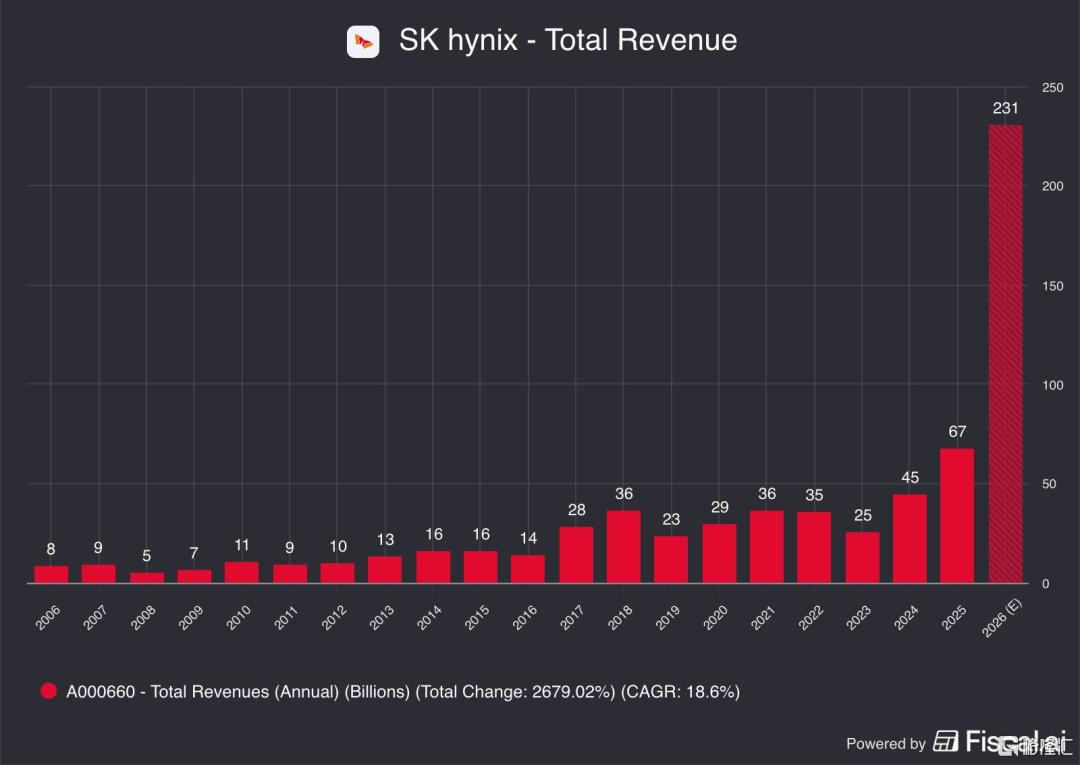Screen dimensions: 1080x765
Task: Click the 25 value label
Action: (x=862, y=515)
